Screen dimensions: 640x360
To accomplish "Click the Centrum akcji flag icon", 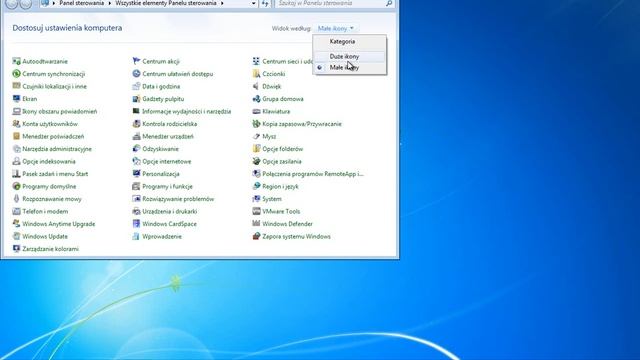I will [x=136, y=61].
